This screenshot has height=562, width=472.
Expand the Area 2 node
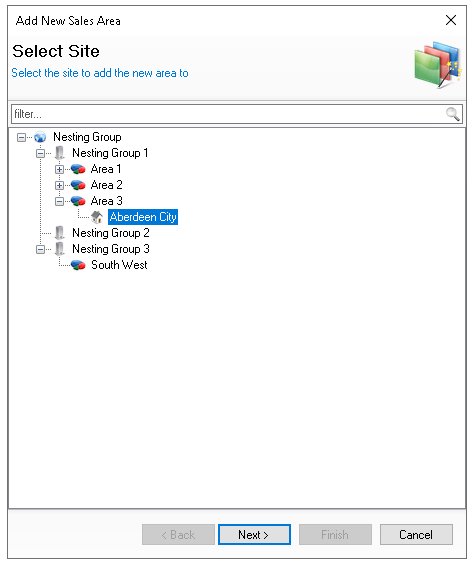[x=59, y=185]
